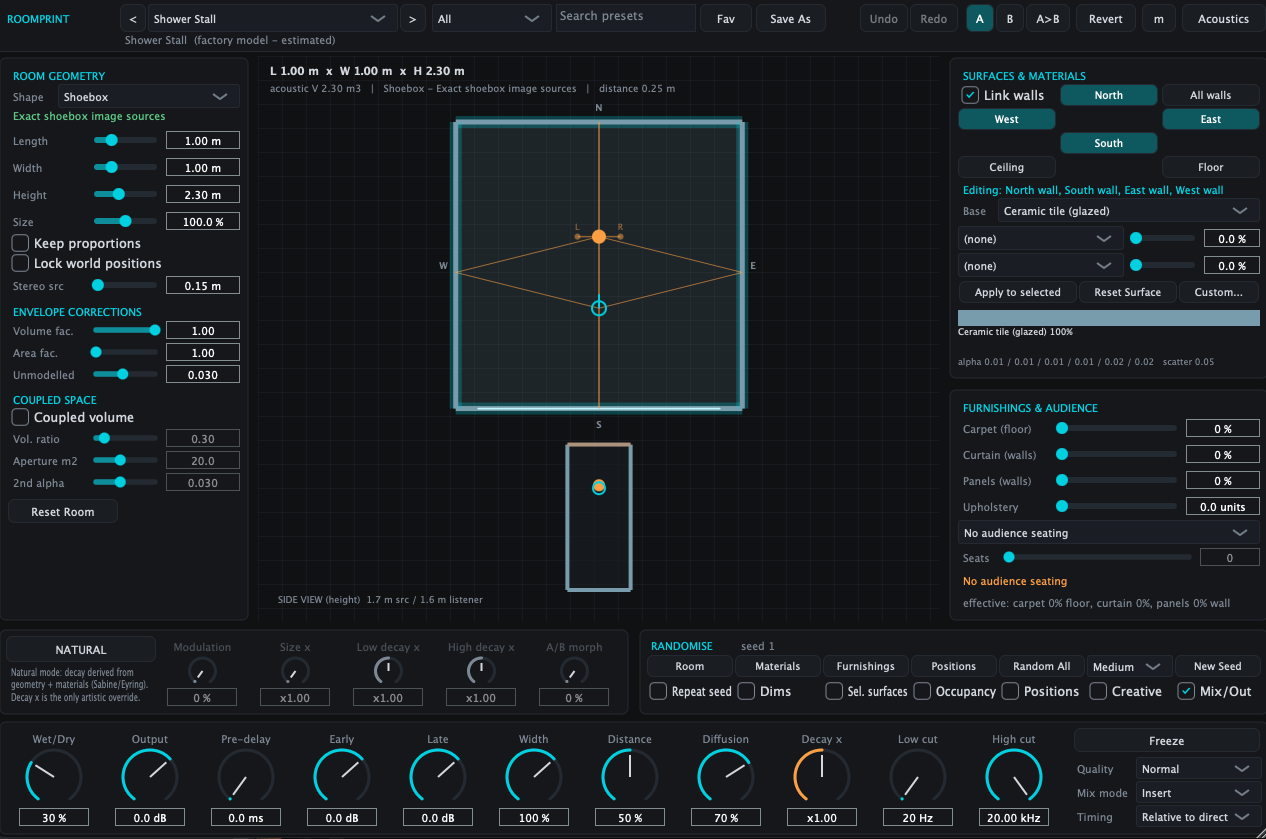Viewport: 1266px width, 839px height.
Task: Click the High cut knob
Action: pos(1014,778)
